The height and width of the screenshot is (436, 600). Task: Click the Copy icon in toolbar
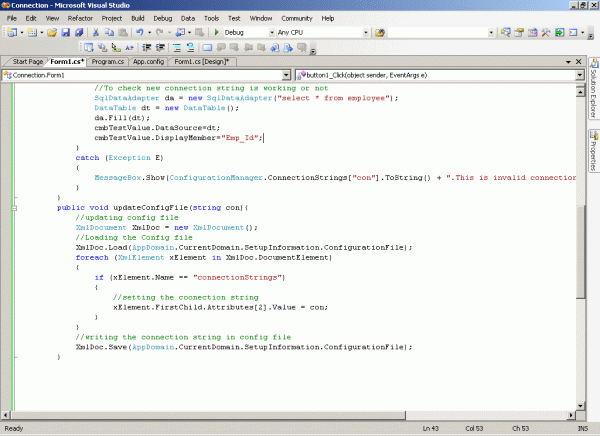tap(109, 33)
